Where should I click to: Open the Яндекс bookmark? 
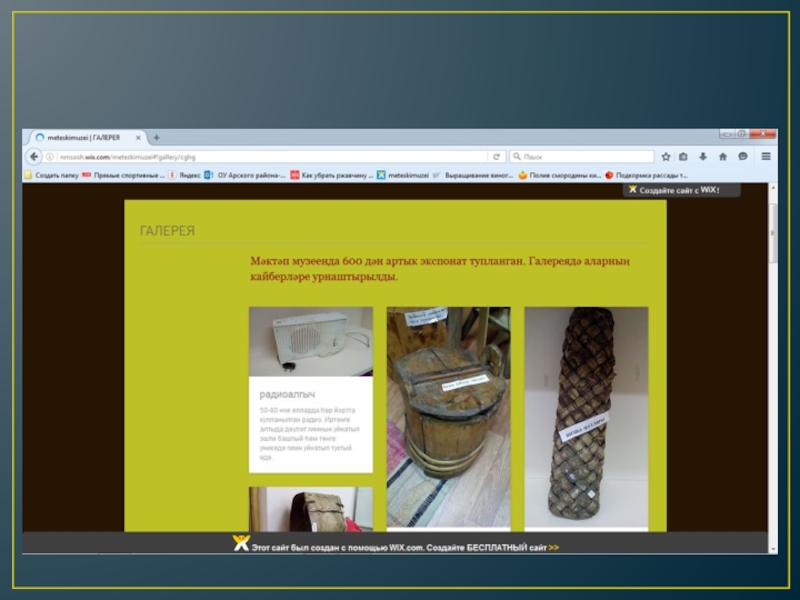coord(185,175)
